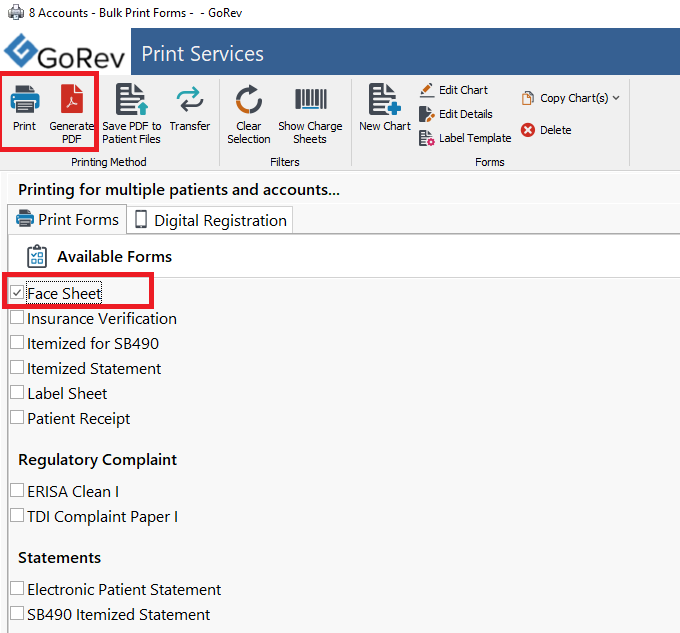Check the Insurance Verification checkbox
Image resolution: width=680 pixels, height=633 pixels.
pos(17,317)
